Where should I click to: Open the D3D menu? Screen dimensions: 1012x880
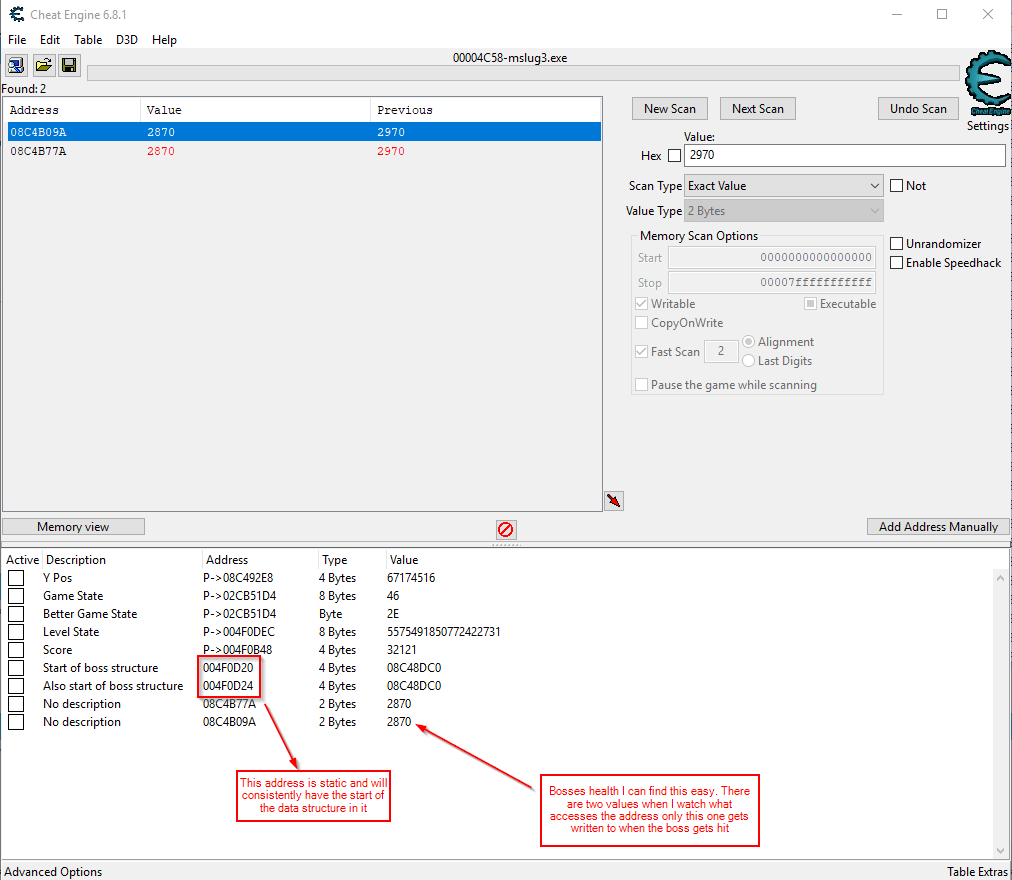126,40
